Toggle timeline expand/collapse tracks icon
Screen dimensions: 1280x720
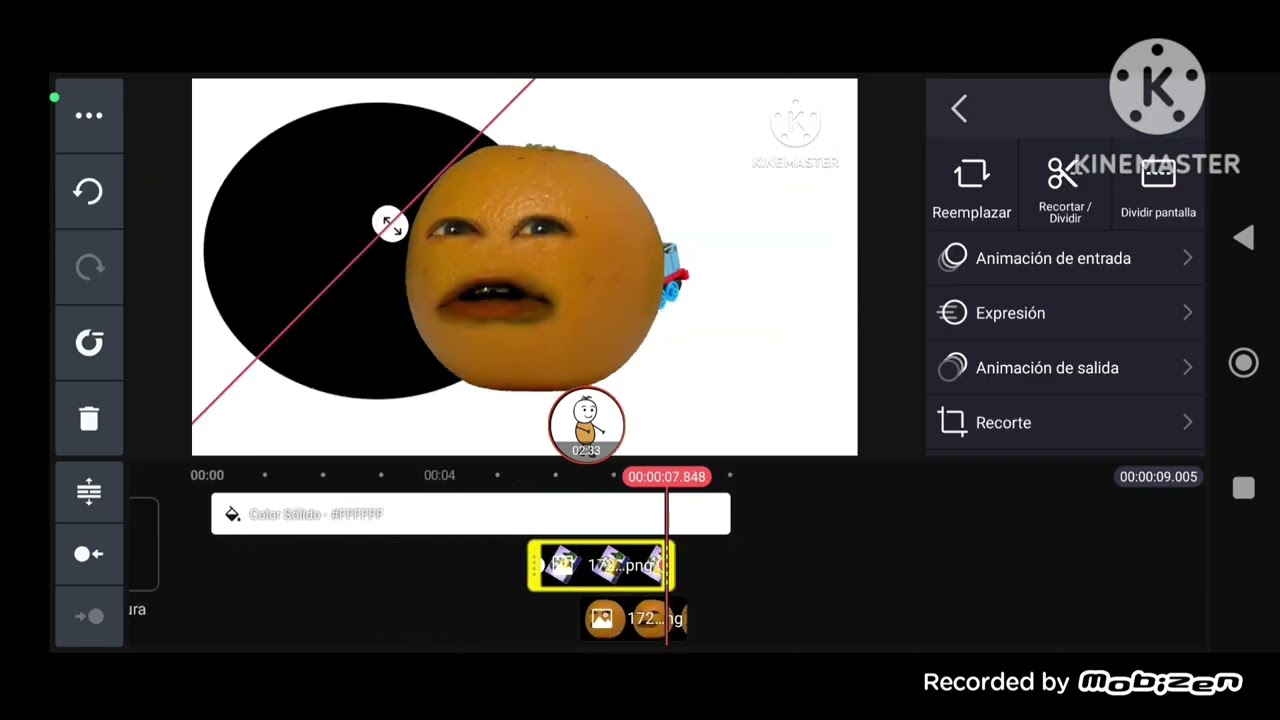coord(89,491)
